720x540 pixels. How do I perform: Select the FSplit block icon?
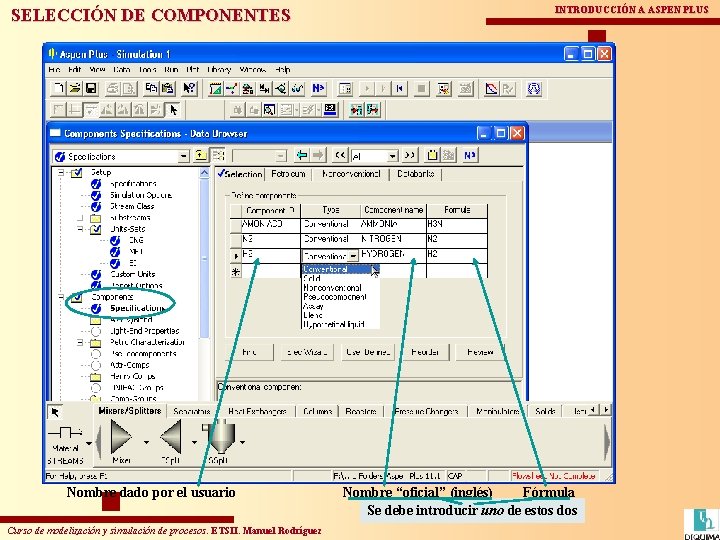click(171, 437)
